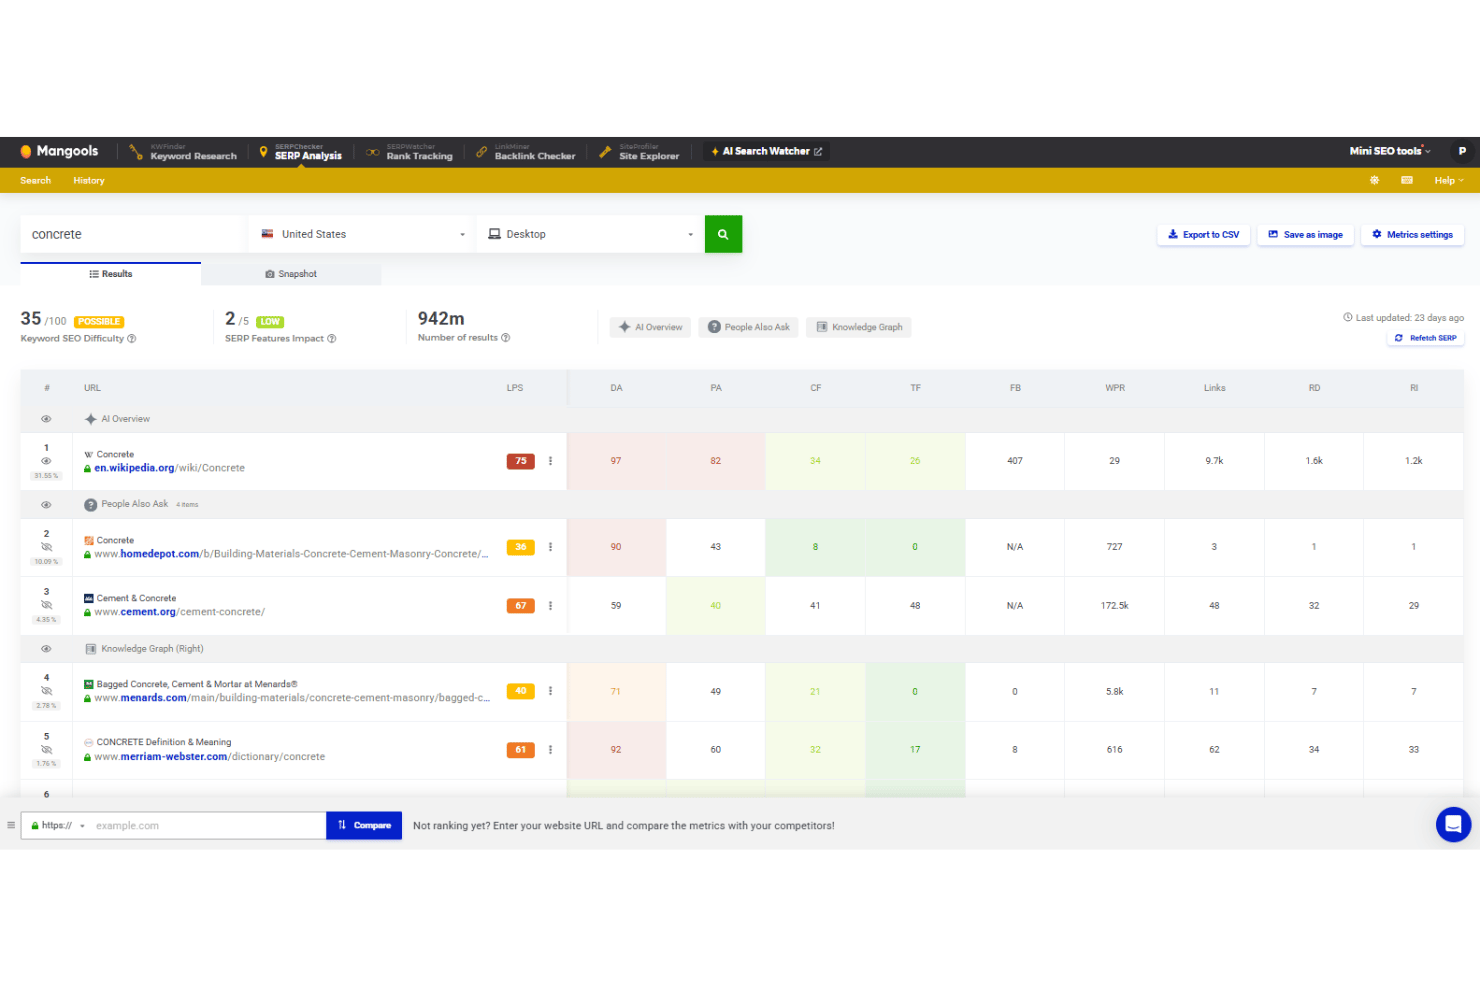The width and height of the screenshot is (1480, 987).
Task: Open SERPChecker SERP Analysis tool
Action: tap(300, 152)
